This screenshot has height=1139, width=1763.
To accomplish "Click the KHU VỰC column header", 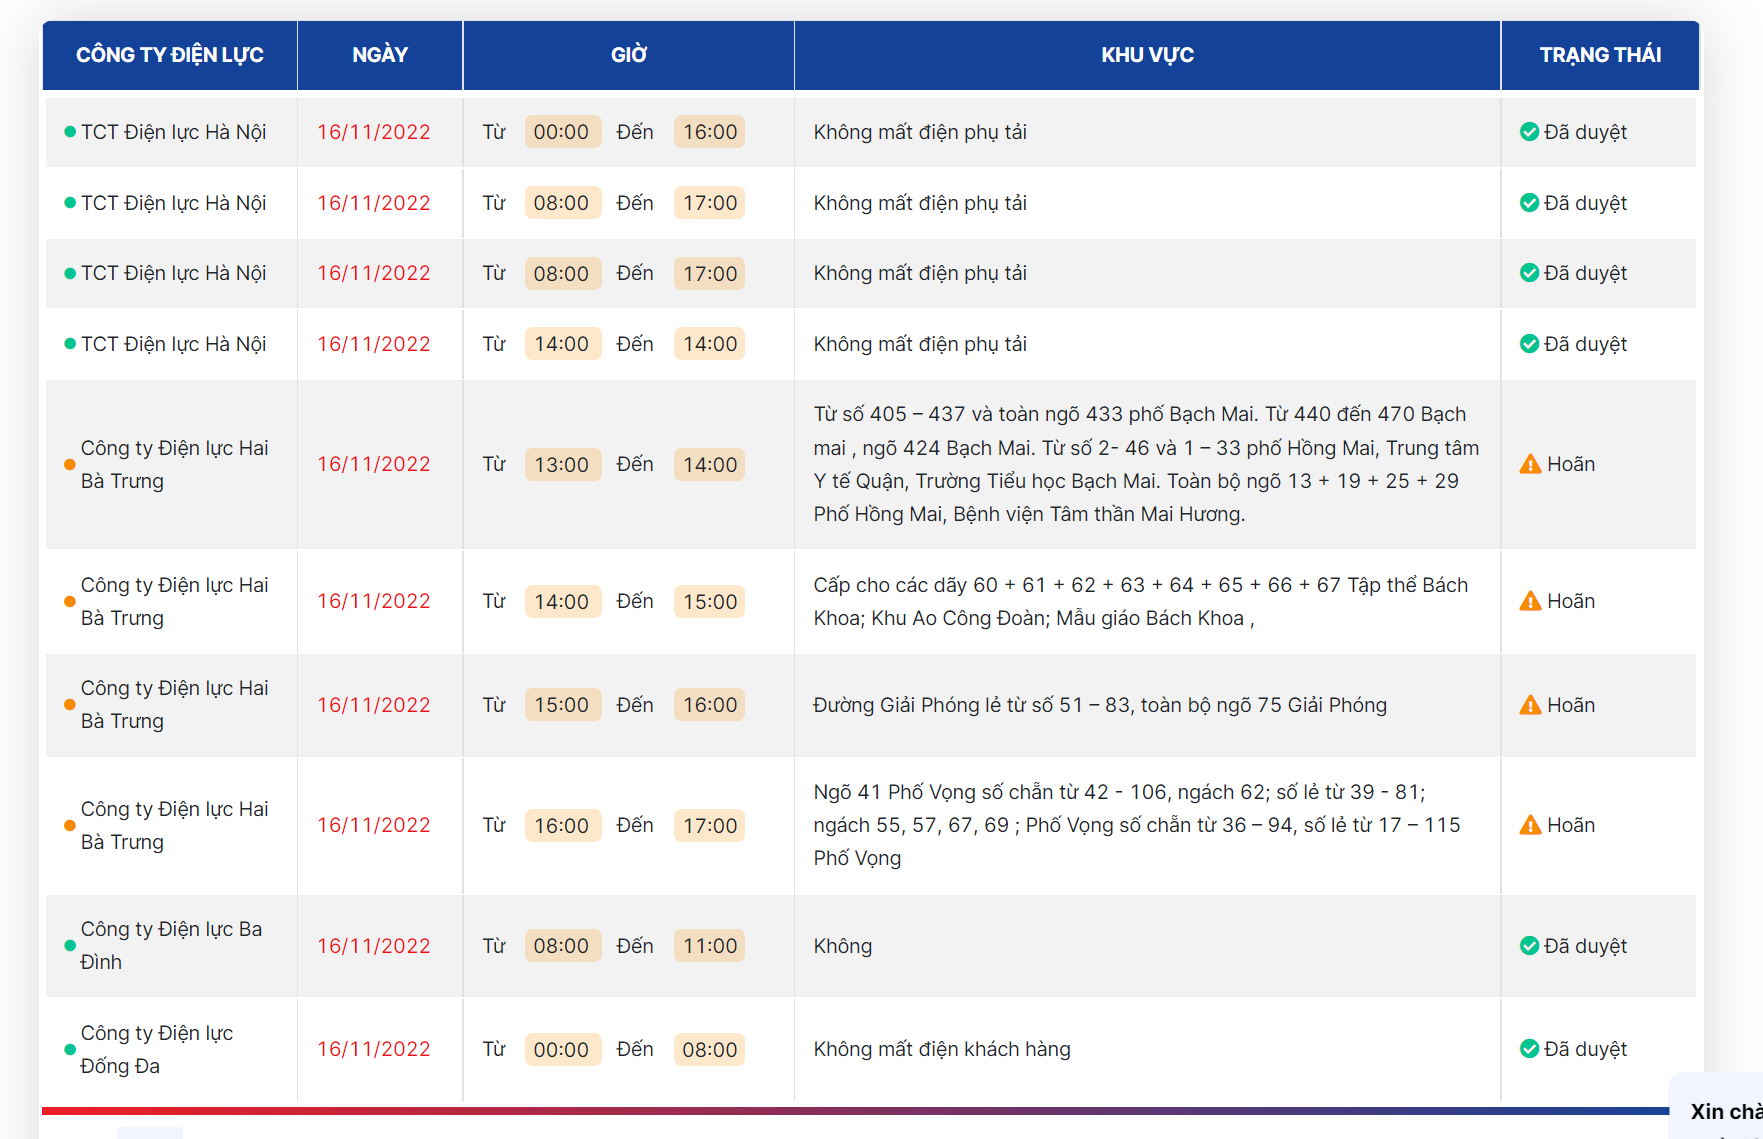I will (x=1147, y=55).
